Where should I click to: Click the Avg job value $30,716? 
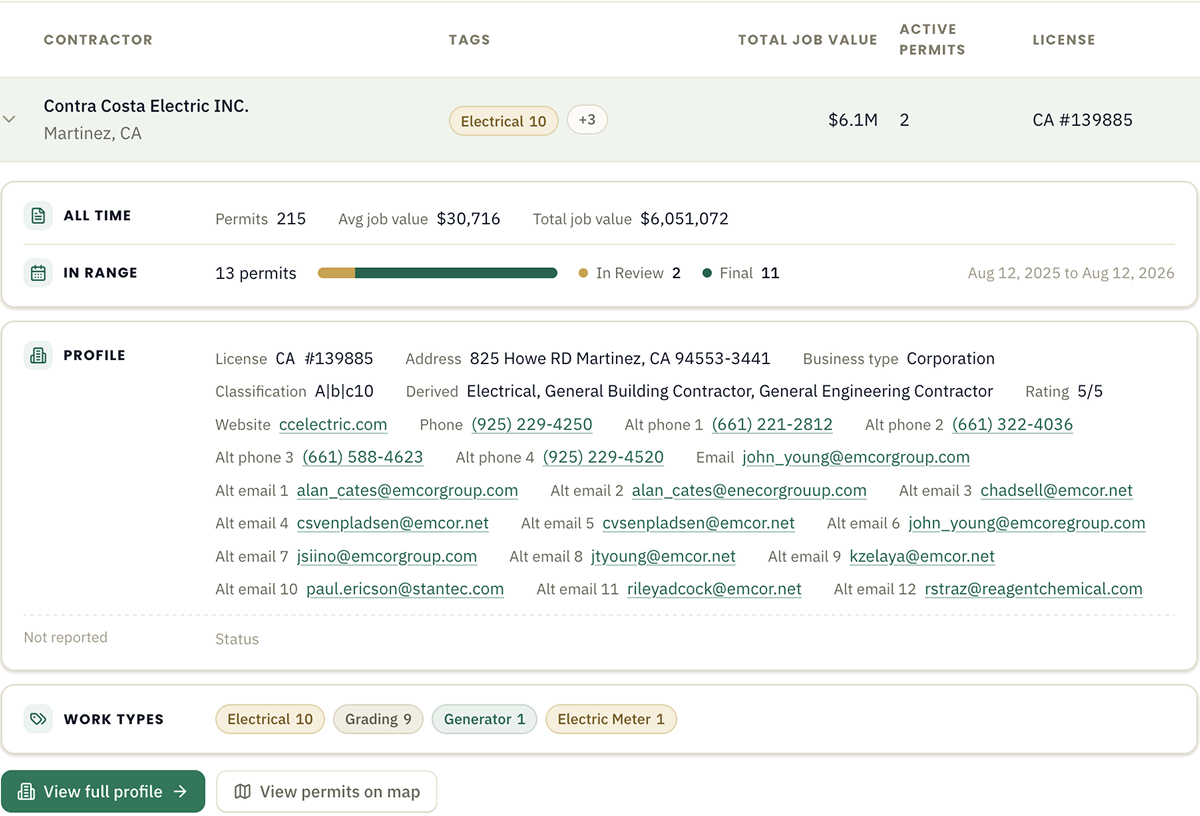468,219
